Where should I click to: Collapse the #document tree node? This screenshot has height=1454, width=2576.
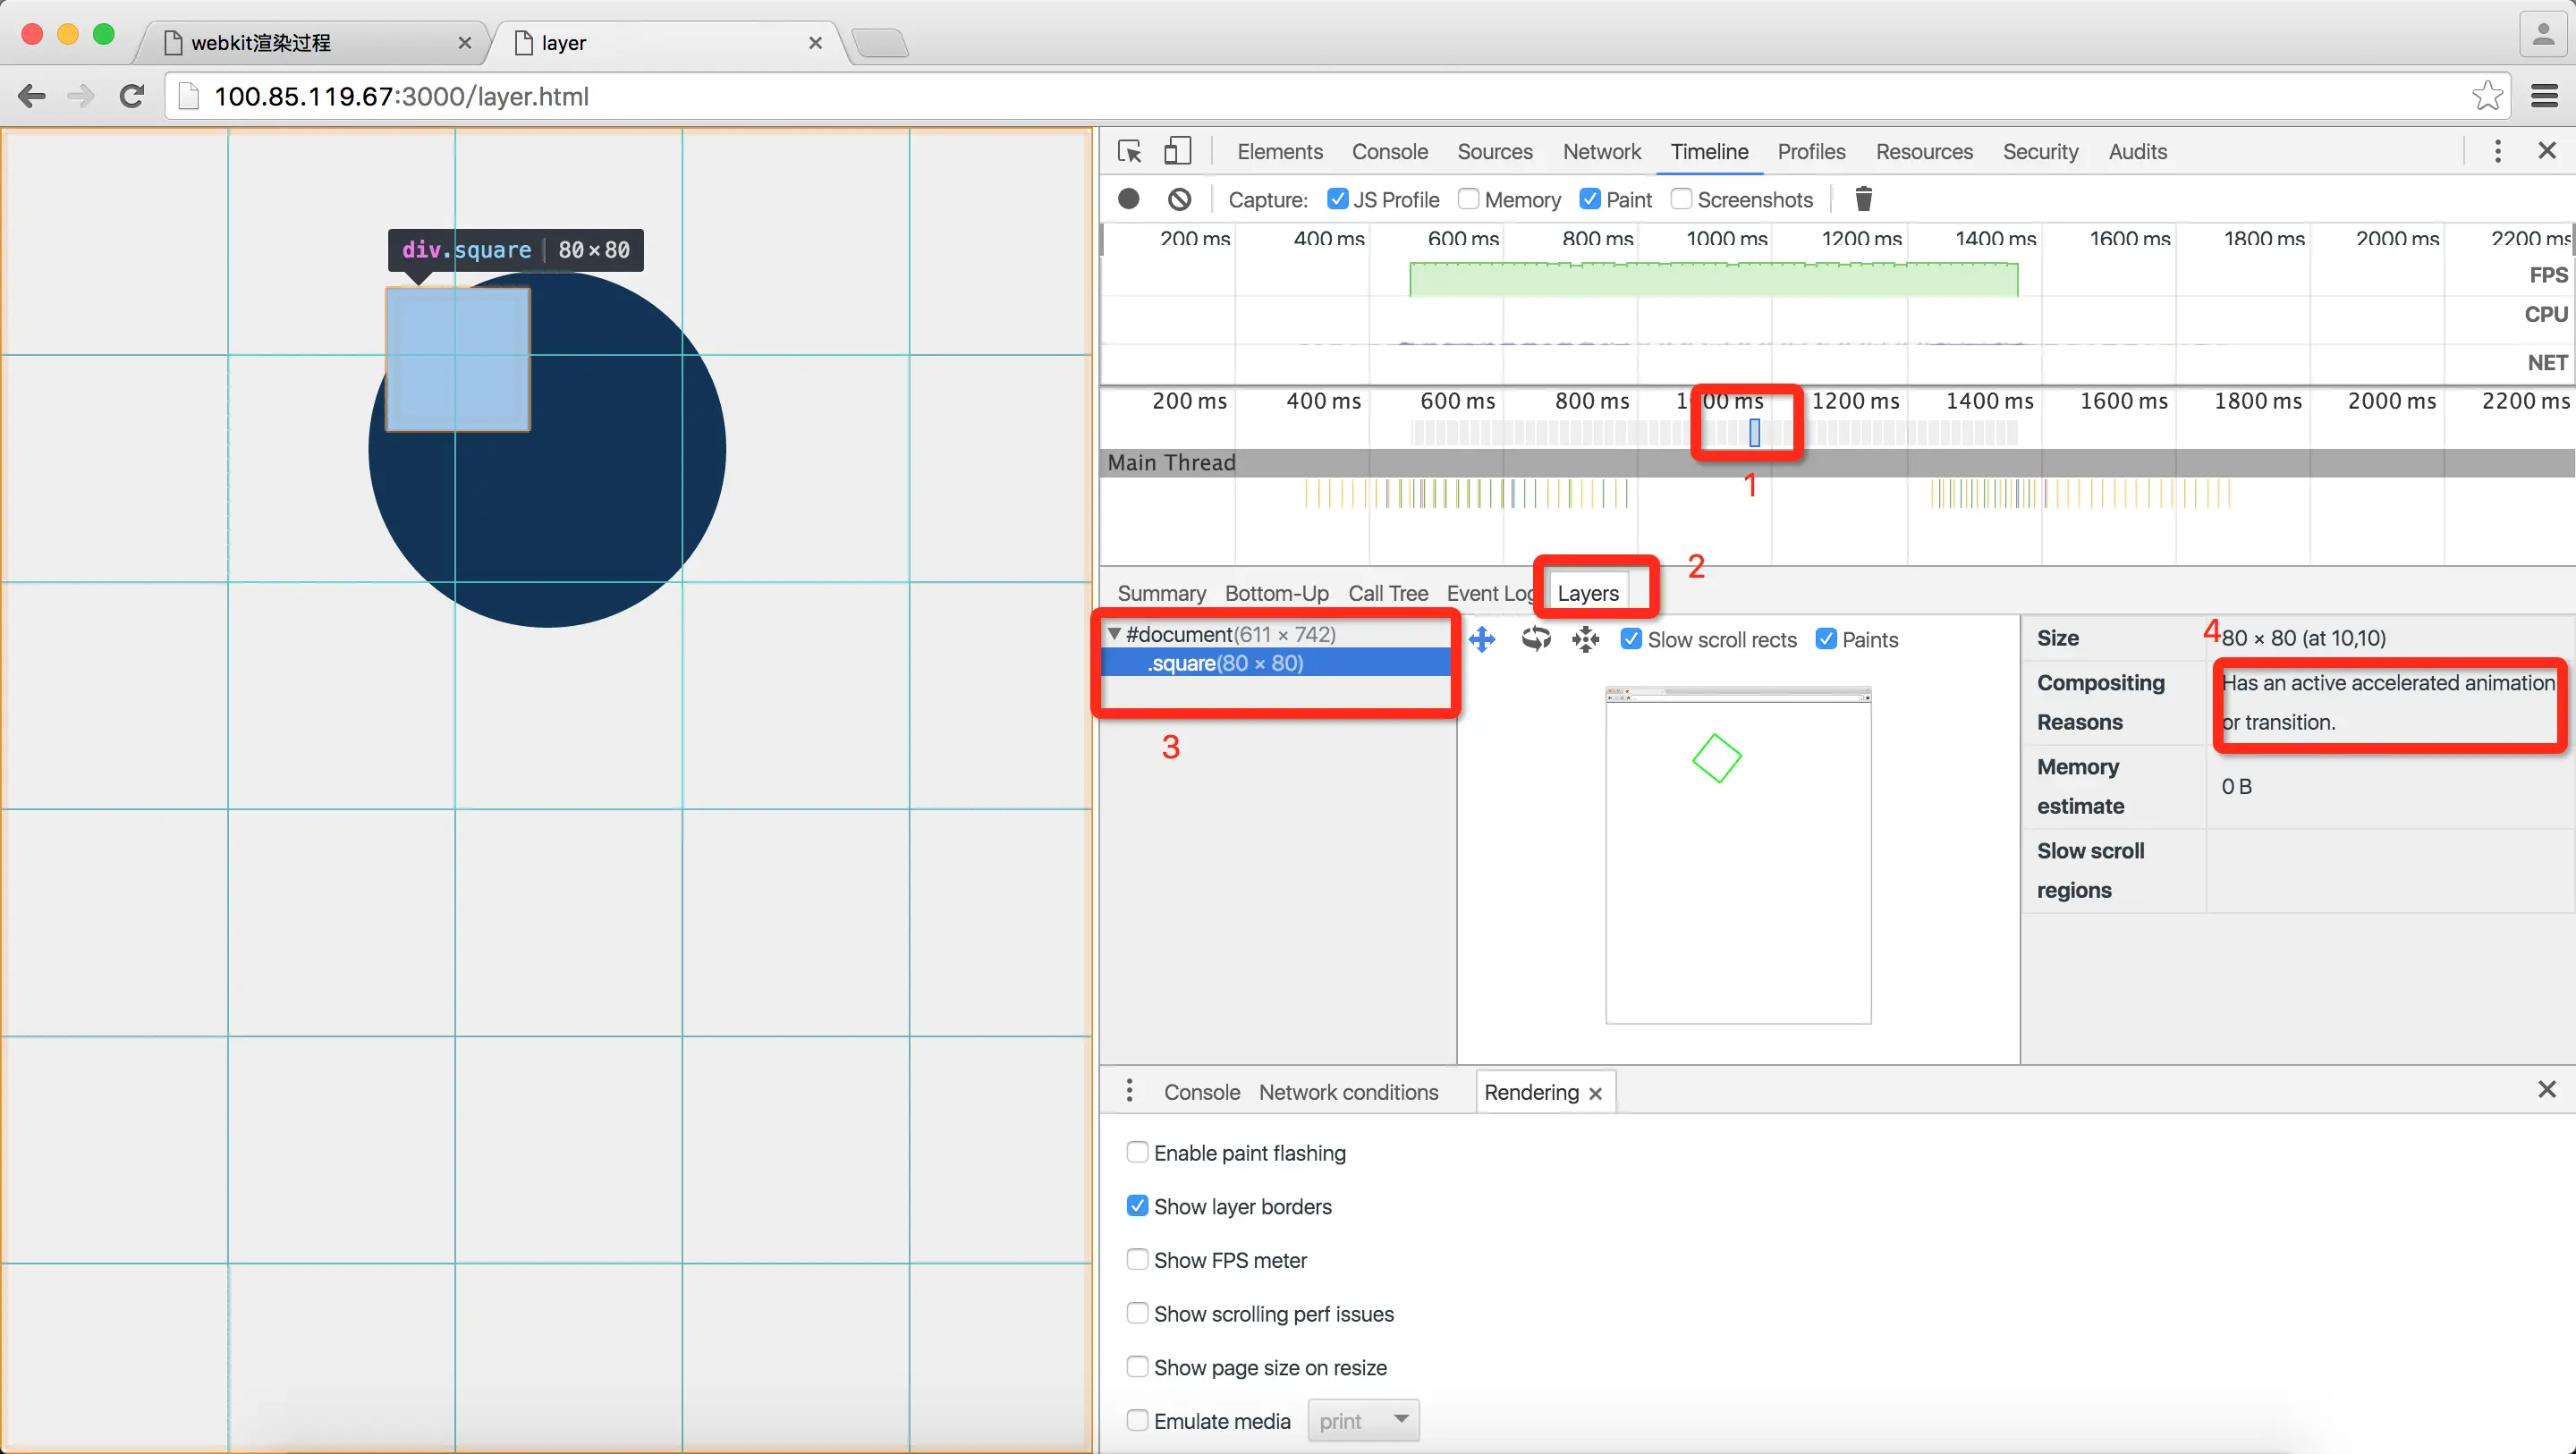(1114, 634)
